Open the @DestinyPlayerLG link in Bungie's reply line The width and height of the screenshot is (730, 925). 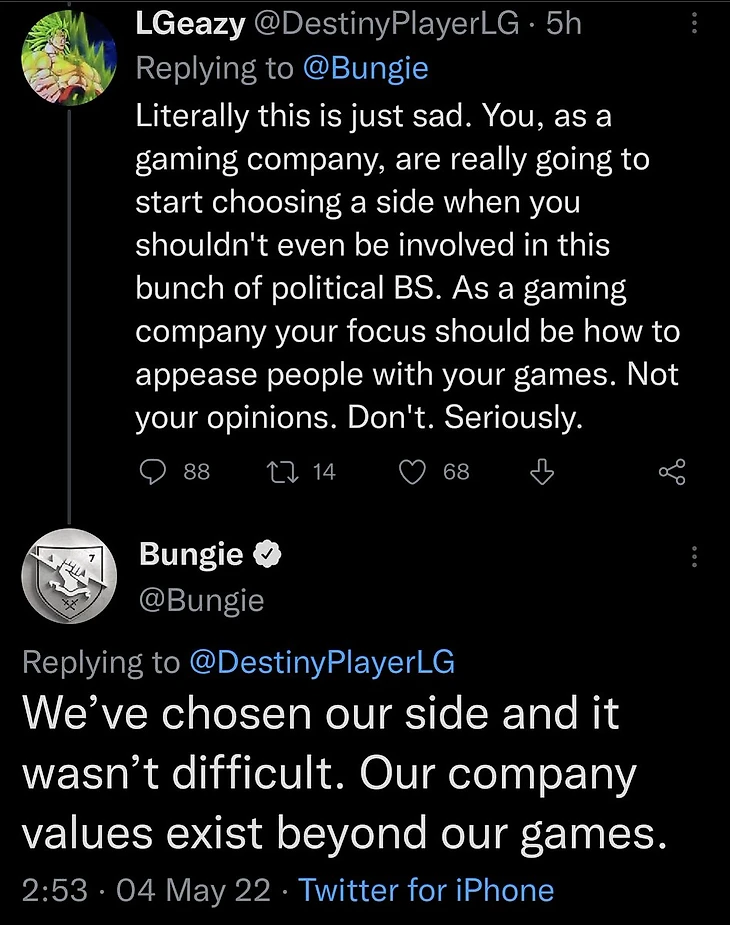[x=321, y=661]
